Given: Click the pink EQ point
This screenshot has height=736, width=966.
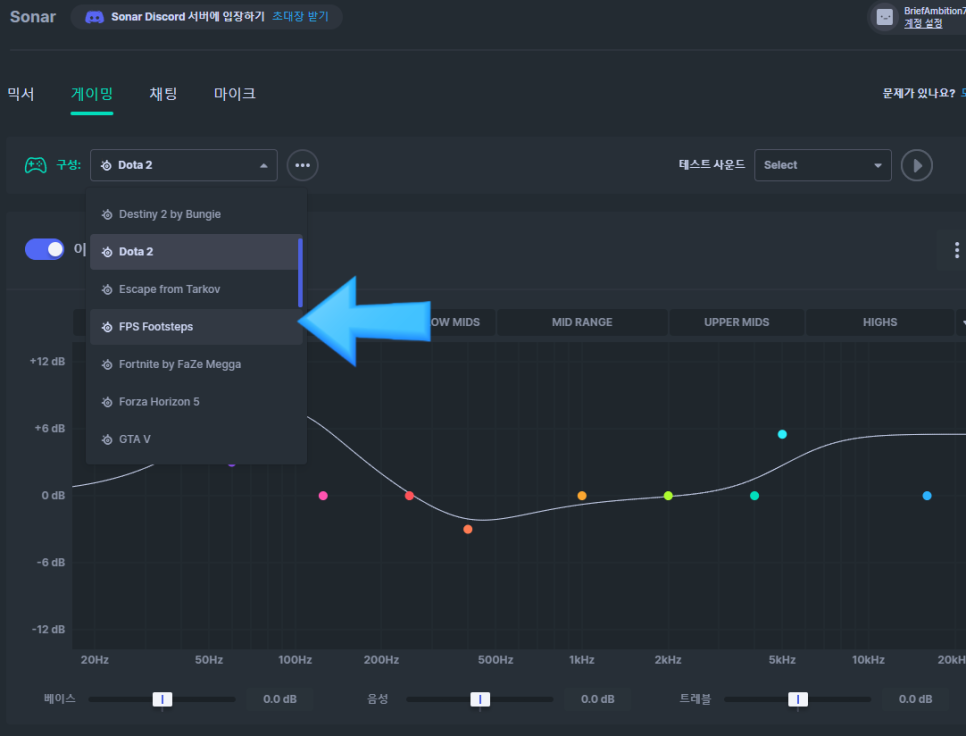Looking at the screenshot, I should click(x=323, y=496).
